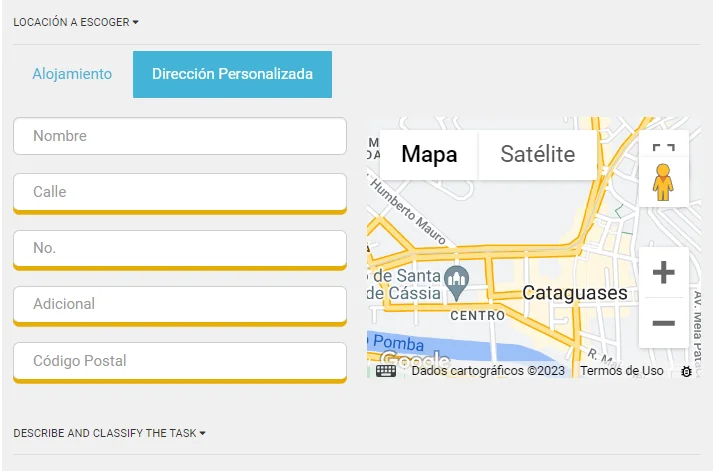
Task: Focus the Calle text field
Action: (x=179, y=191)
